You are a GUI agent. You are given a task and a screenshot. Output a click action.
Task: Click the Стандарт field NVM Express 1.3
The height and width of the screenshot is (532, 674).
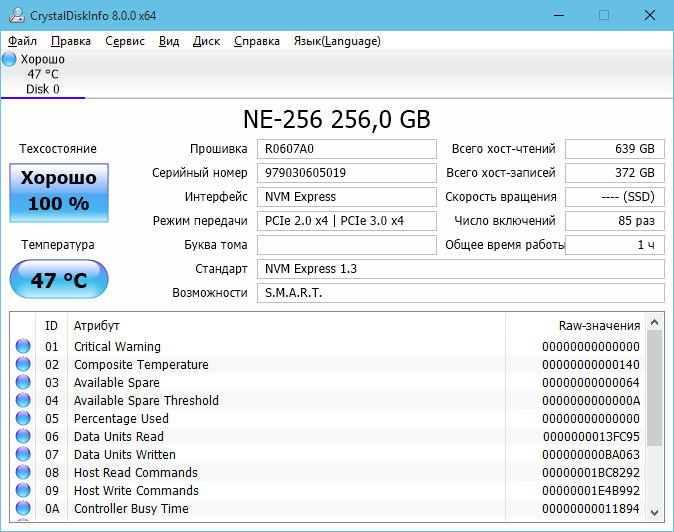click(461, 269)
